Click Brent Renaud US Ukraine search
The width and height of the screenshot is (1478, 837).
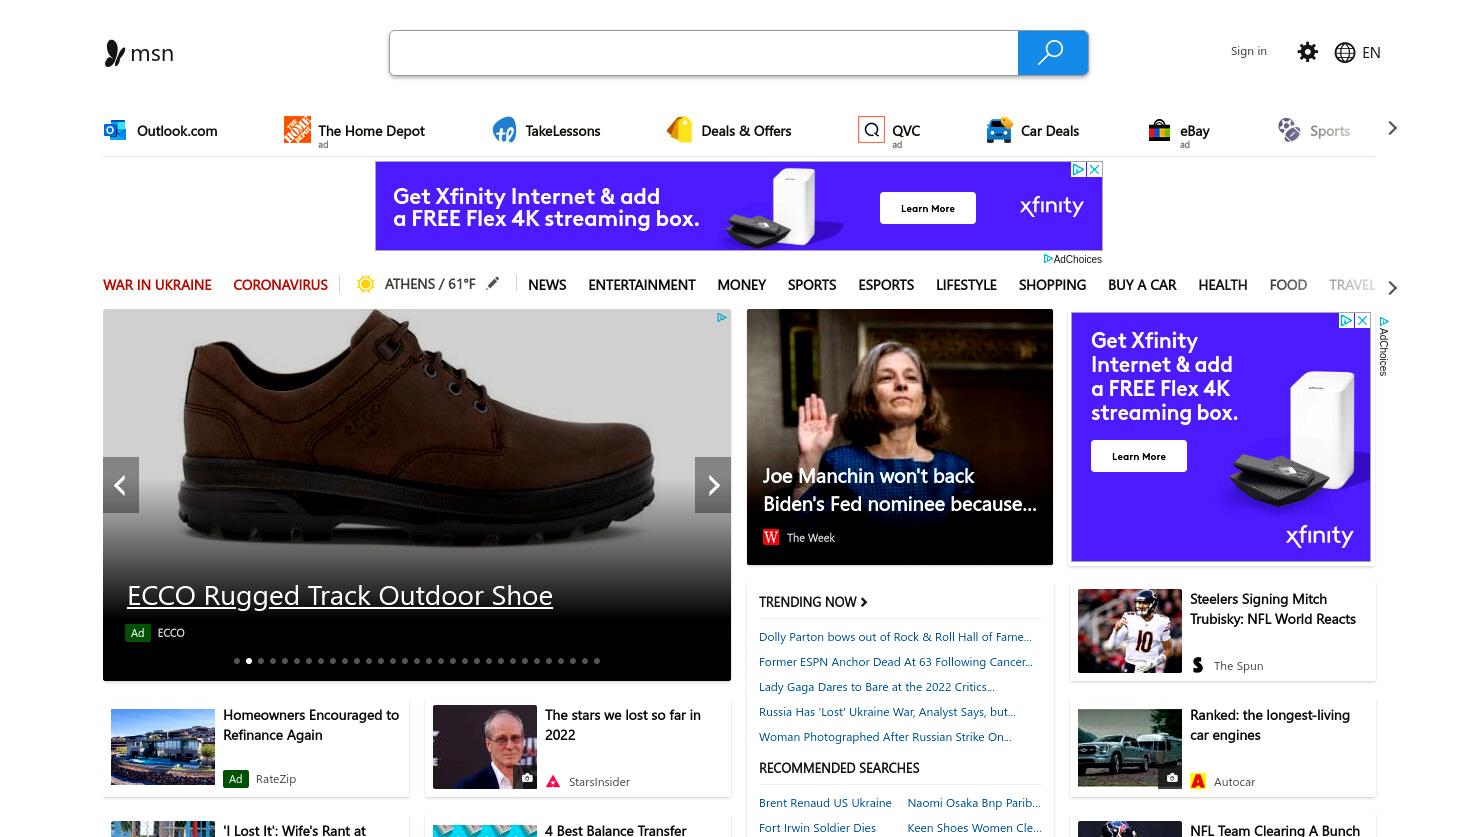coord(825,803)
